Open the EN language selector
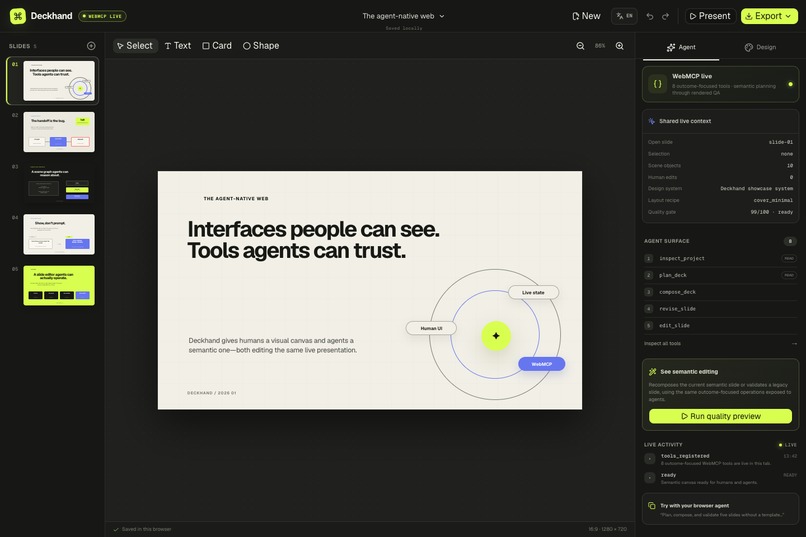The width and height of the screenshot is (806, 537). [x=624, y=16]
